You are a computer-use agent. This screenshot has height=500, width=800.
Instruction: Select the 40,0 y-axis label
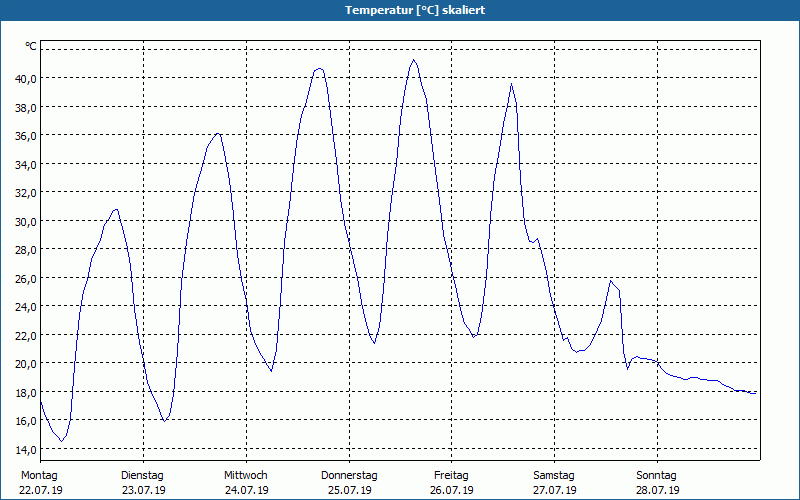pos(25,78)
